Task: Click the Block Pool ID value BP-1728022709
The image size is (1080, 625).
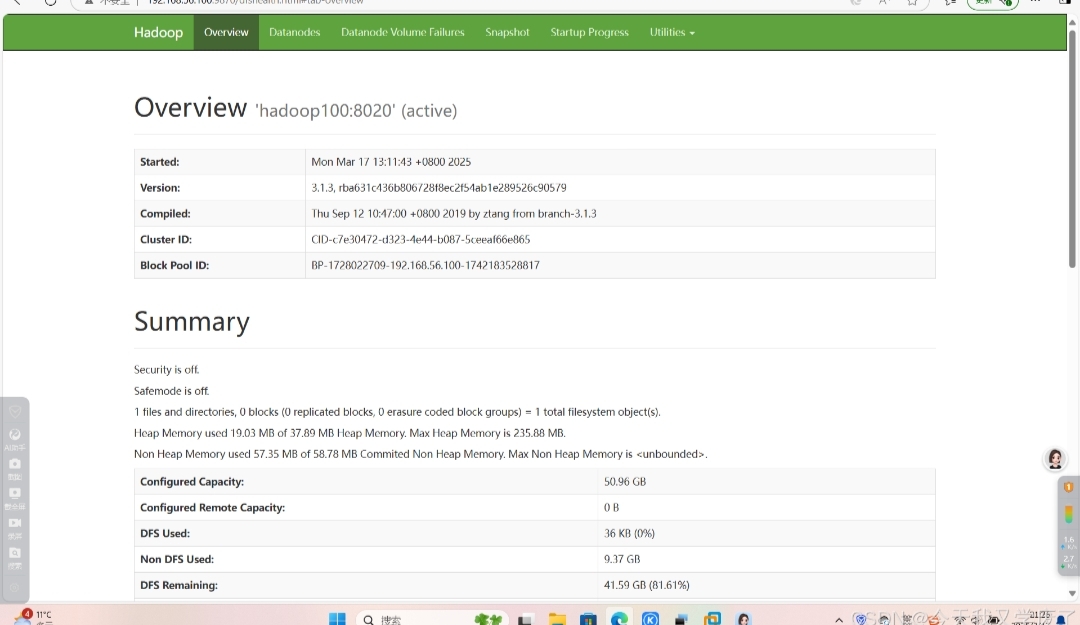Action: 426,265
